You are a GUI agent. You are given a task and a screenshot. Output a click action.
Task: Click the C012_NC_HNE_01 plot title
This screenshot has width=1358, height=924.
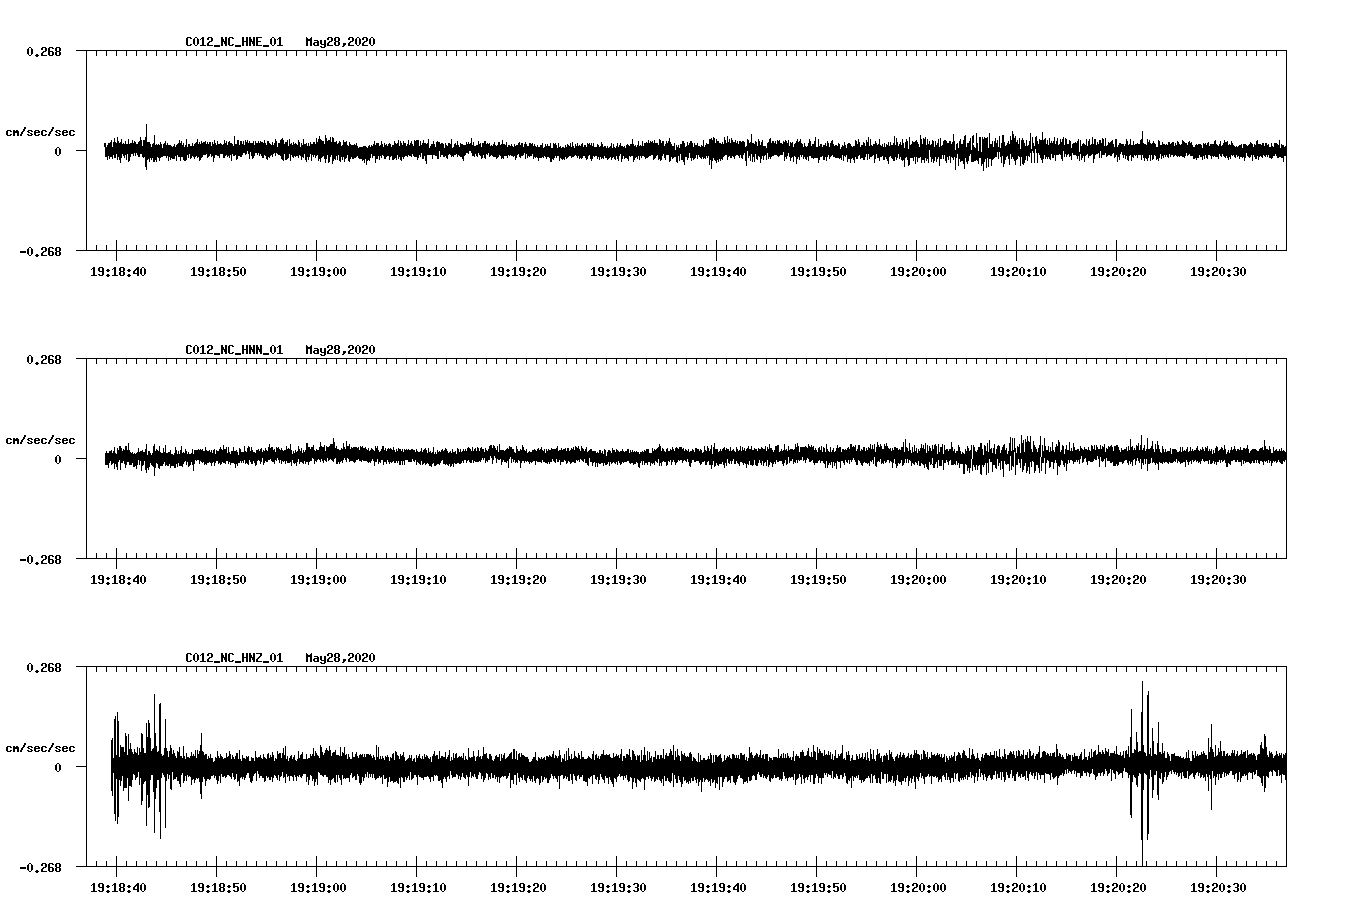[234, 42]
